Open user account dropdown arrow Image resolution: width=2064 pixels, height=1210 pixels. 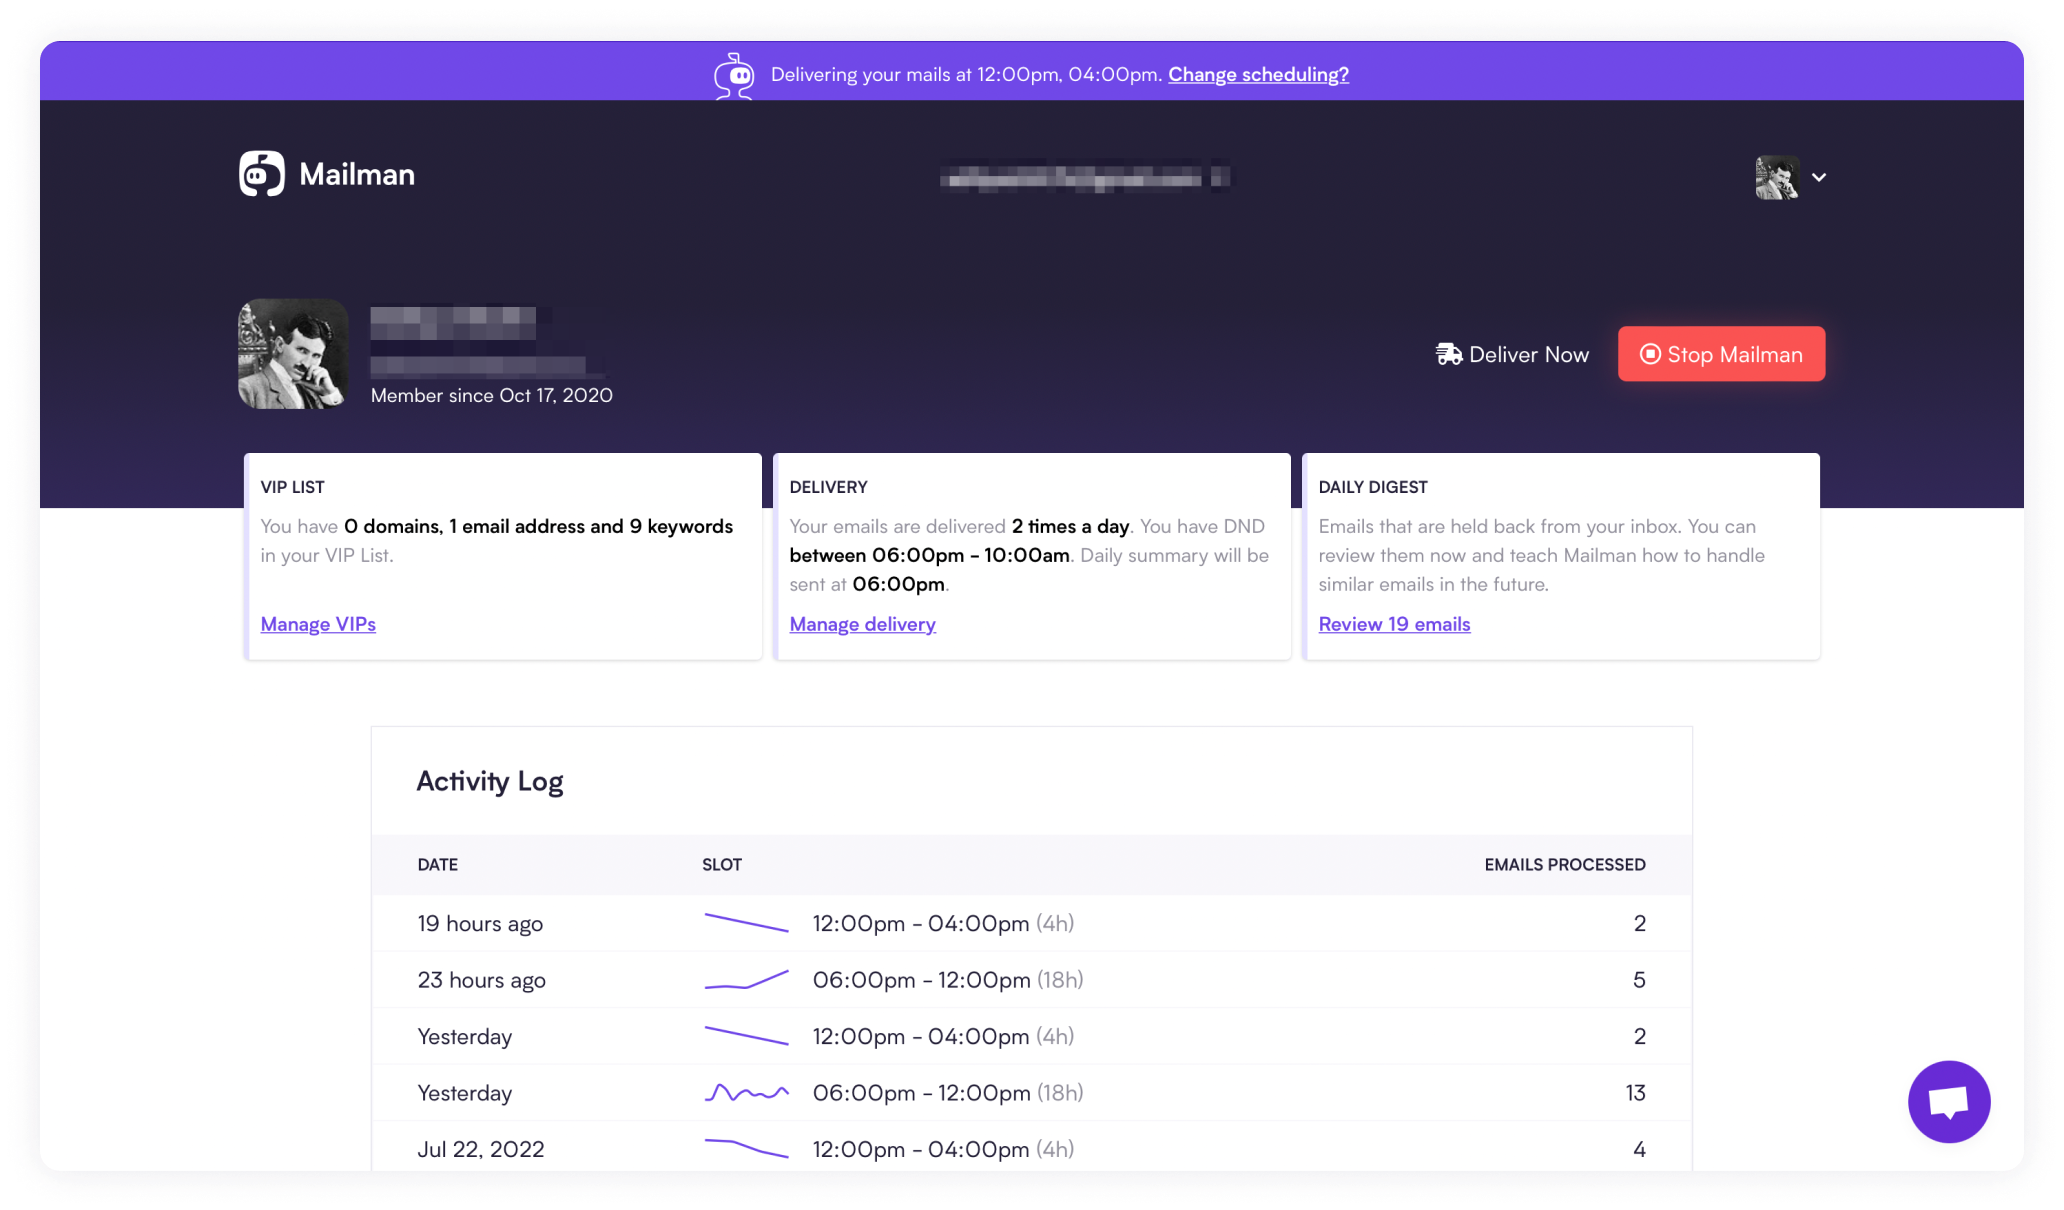click(1819, 176)
